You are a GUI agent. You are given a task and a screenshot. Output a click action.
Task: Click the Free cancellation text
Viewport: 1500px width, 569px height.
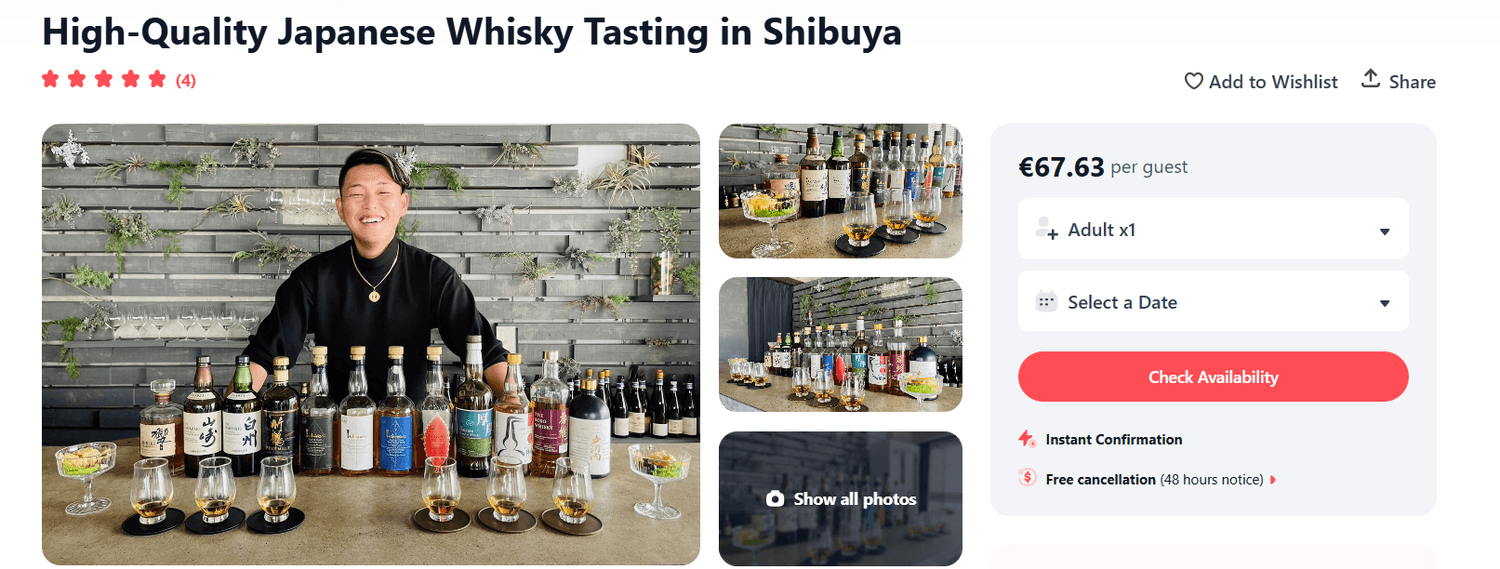1100,480
